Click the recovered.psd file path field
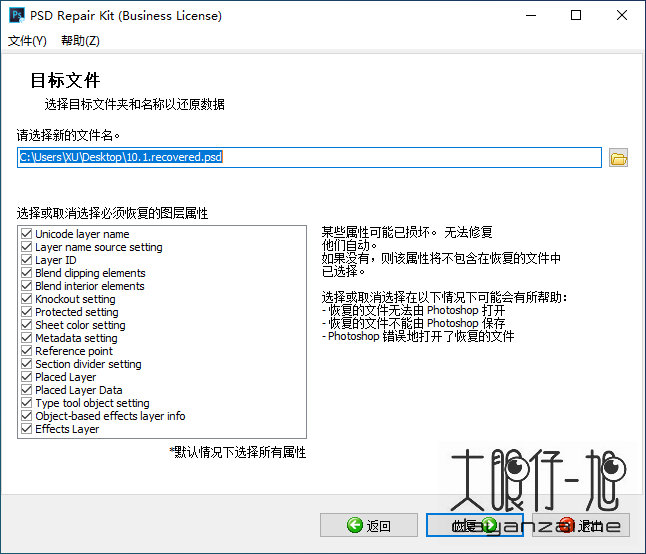This screenshot has height=554, width=646. point(309,157)
